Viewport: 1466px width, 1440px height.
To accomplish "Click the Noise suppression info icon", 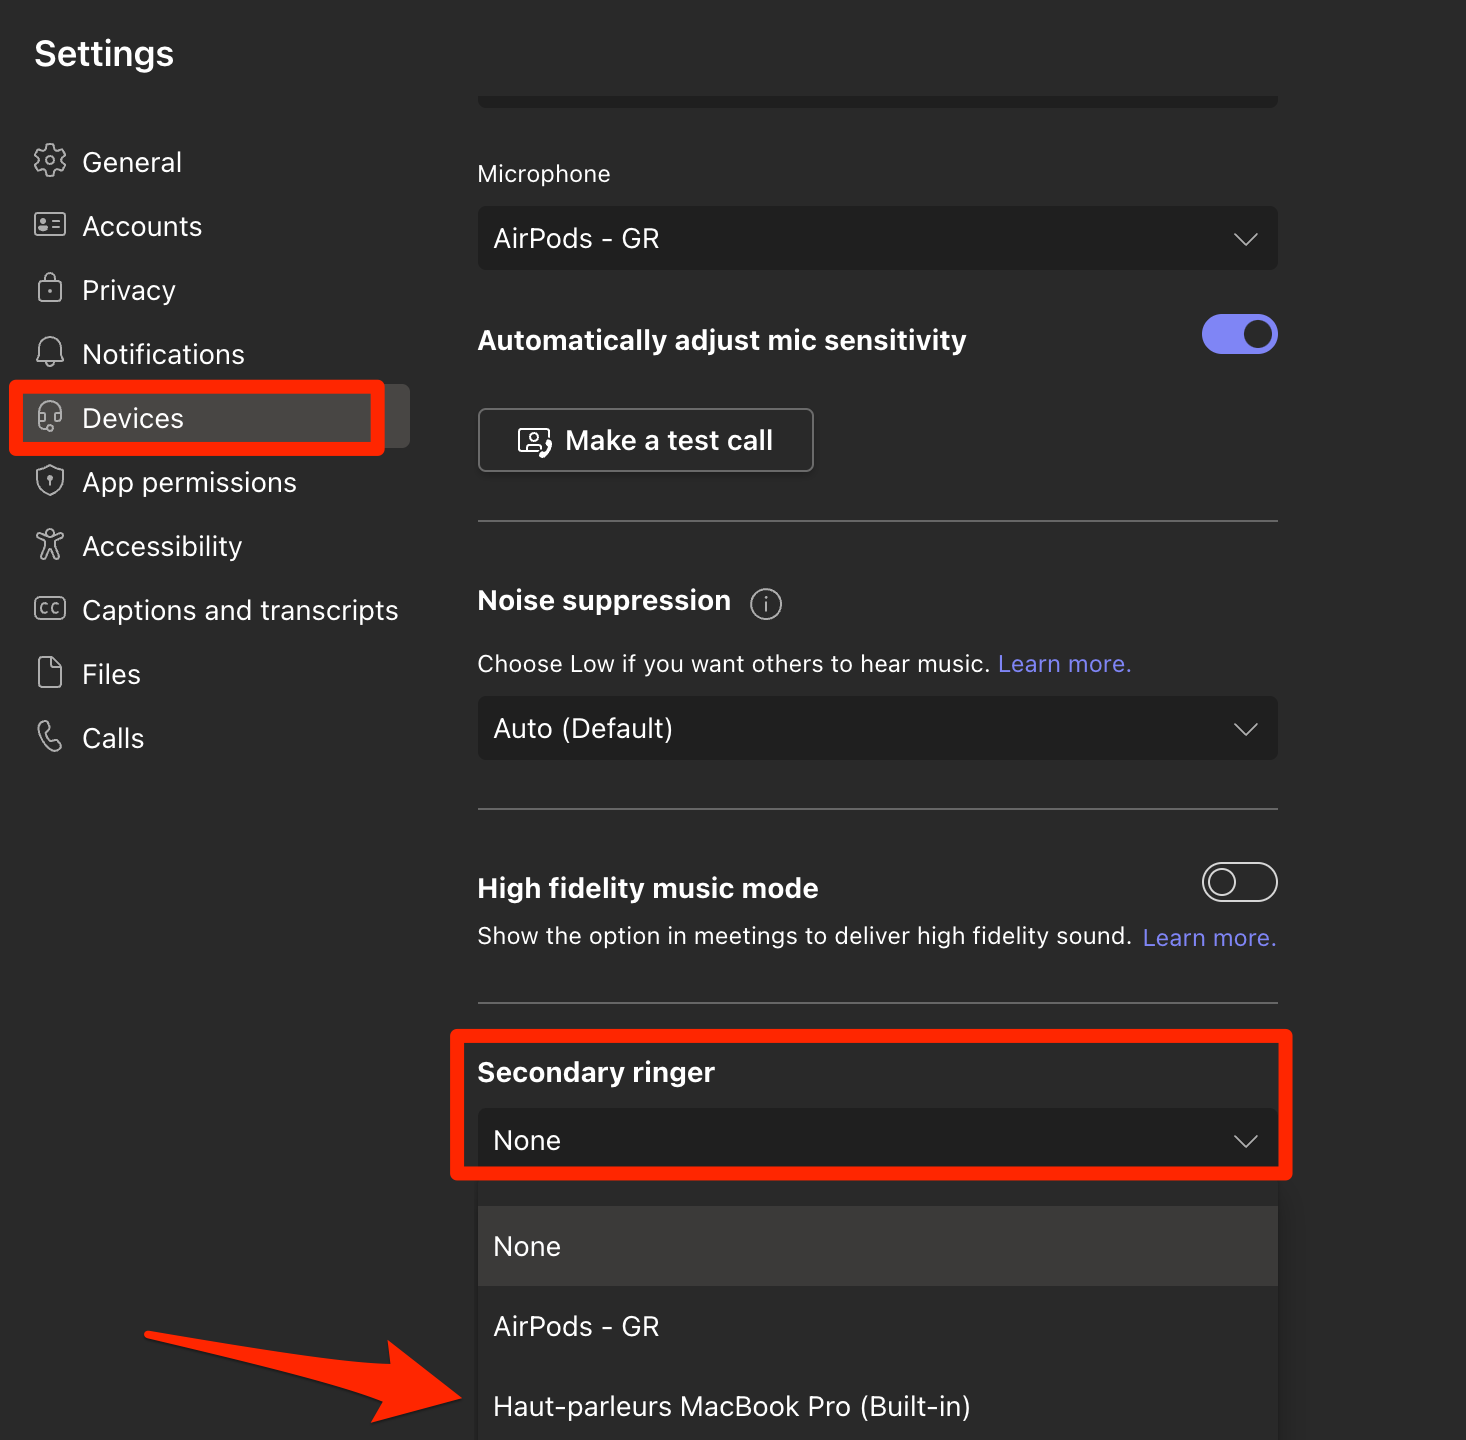I will click(x=766, y=603).
